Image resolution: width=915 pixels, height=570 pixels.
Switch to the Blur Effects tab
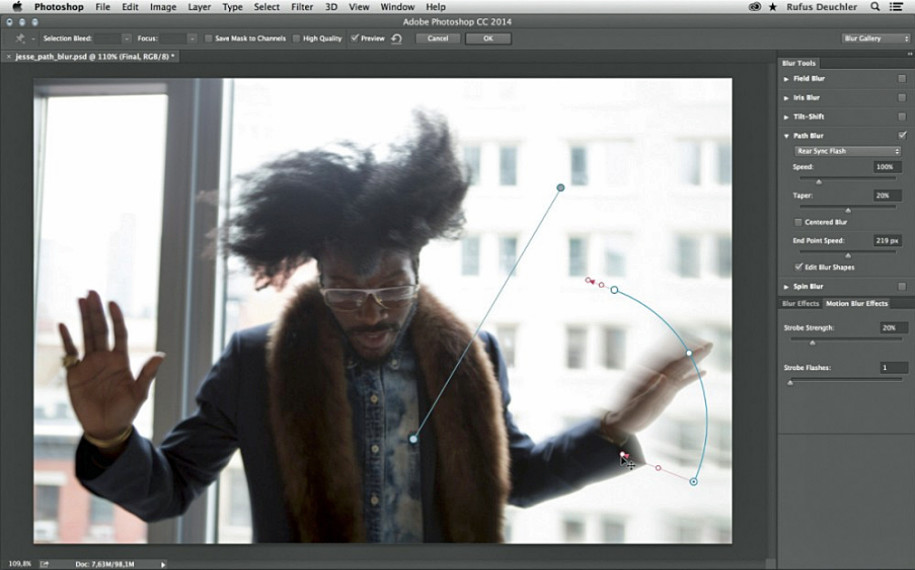(x=800, y=303)
